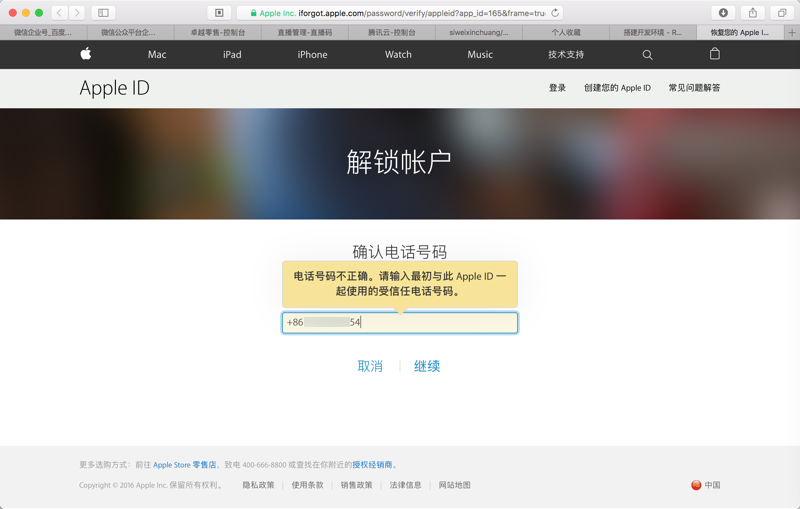This screenshot has width=800, height=509.
Task: Click the red close window button
Action: 13,13
